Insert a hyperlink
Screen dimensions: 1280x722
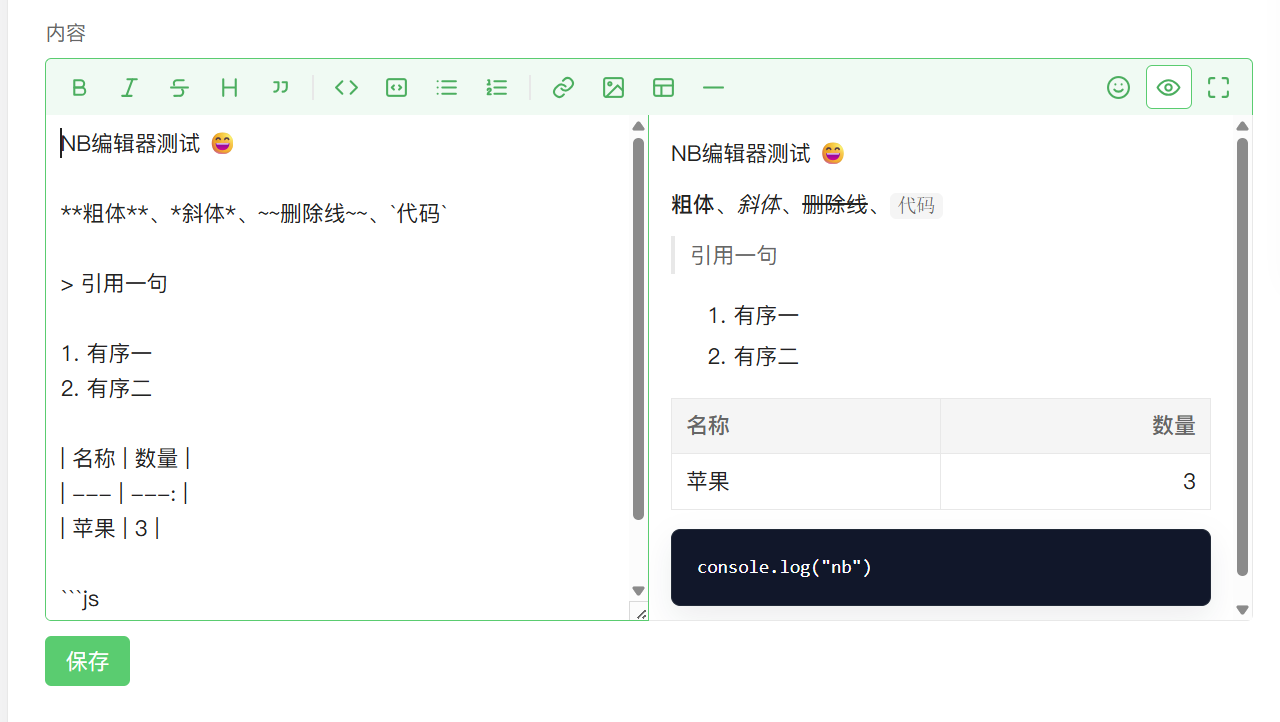pos(563,88)
